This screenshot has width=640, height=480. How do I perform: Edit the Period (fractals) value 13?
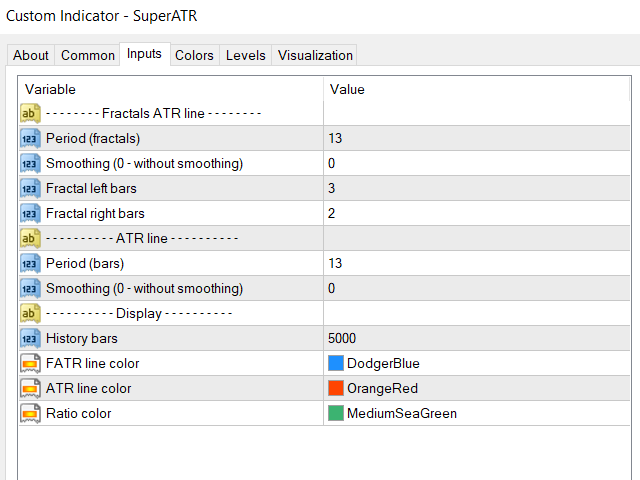click(x=477, y=138)
